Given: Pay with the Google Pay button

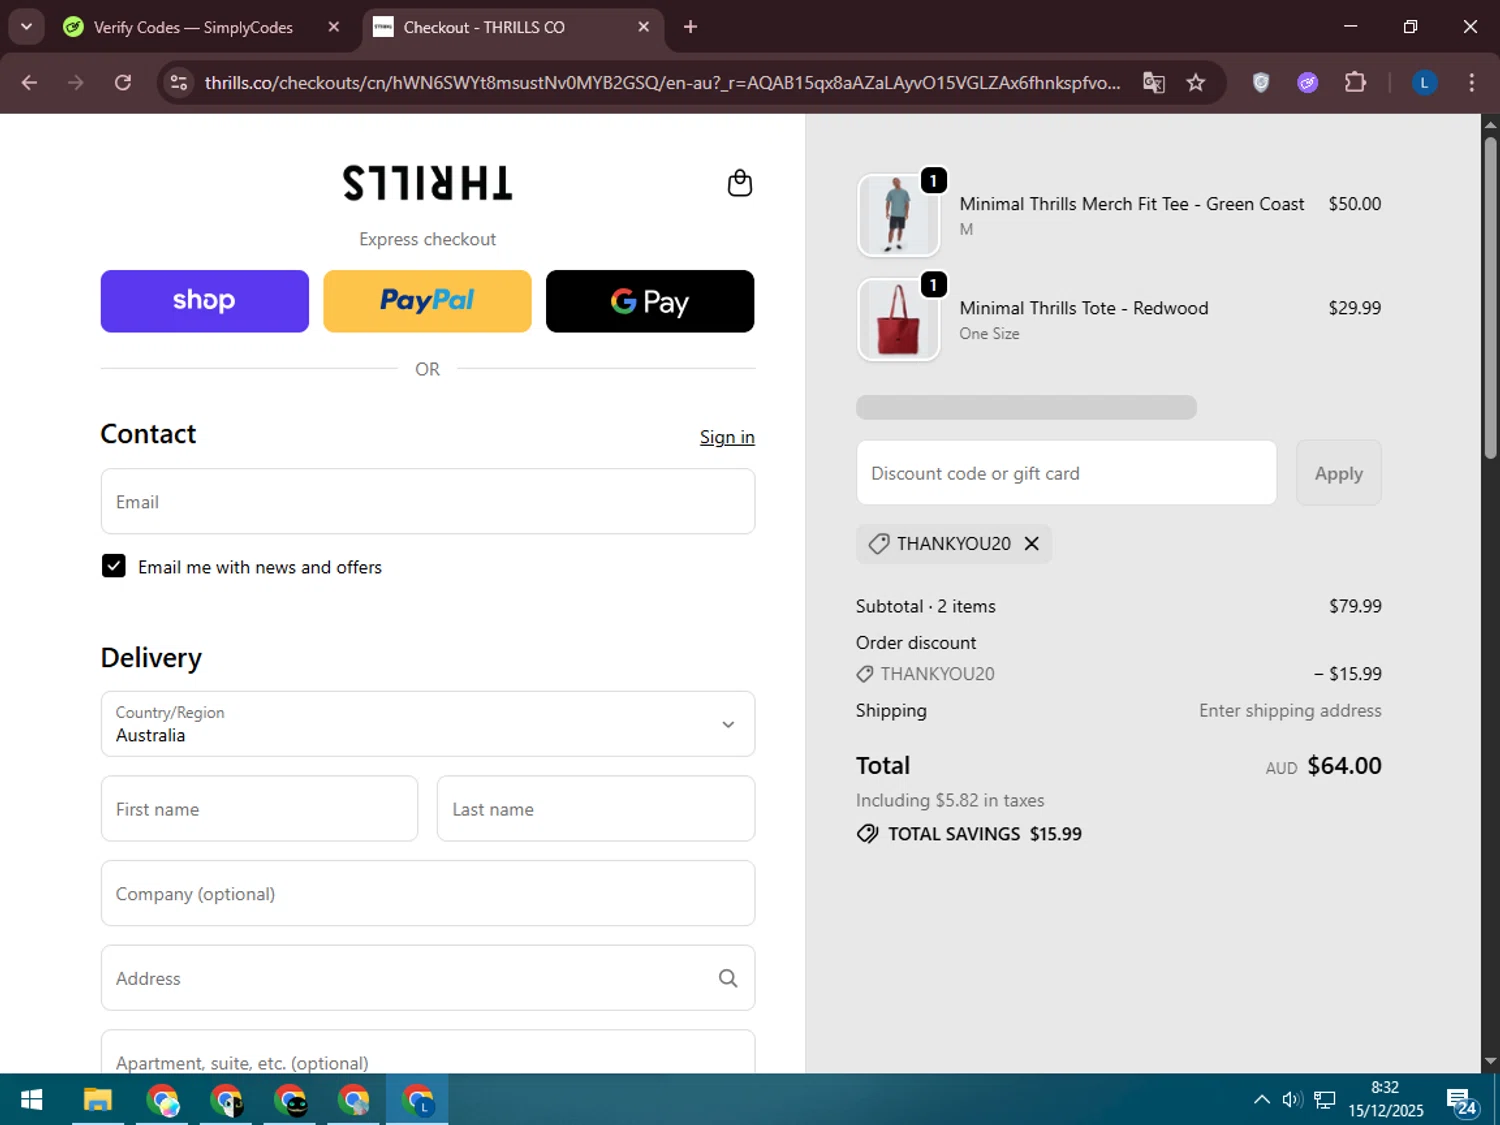Looking at the screenshot, I should pyautogui.click(x=650, y=301).
